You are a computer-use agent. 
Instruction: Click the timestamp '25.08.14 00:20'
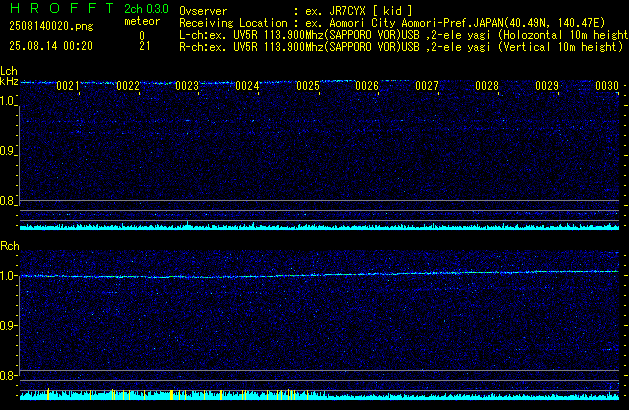[x=51, y=46]
